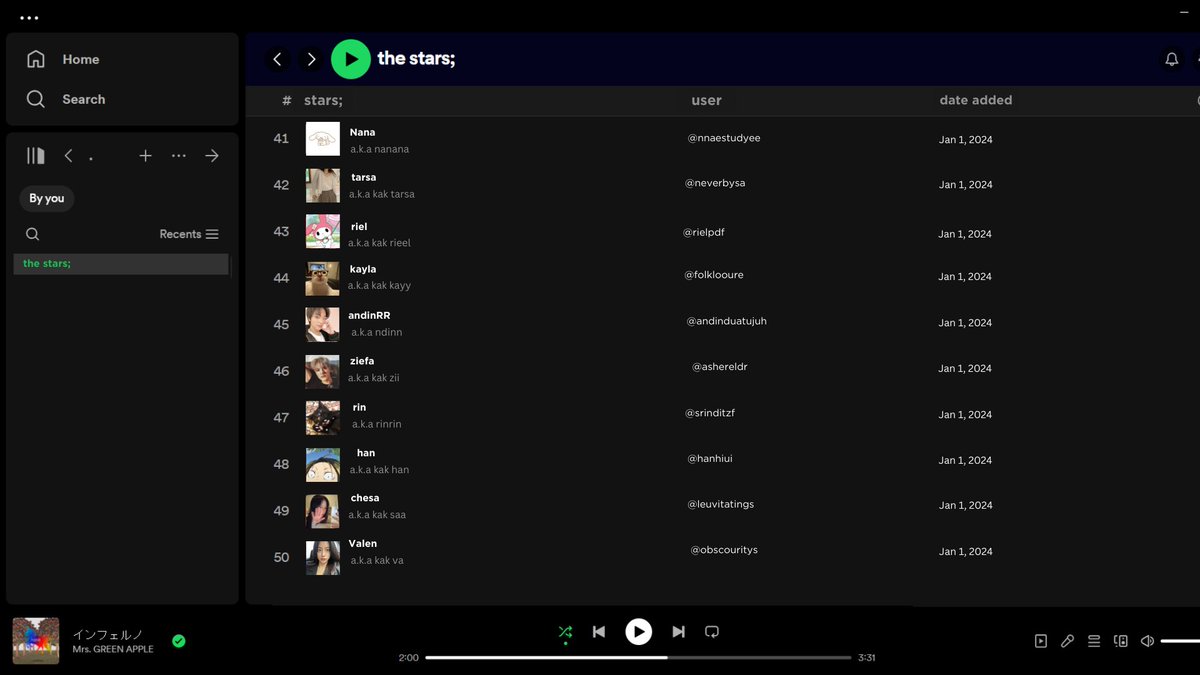1200x675 pixels.
Task: Minimize window with top-right dash
Action: [x=1183, y=11]
